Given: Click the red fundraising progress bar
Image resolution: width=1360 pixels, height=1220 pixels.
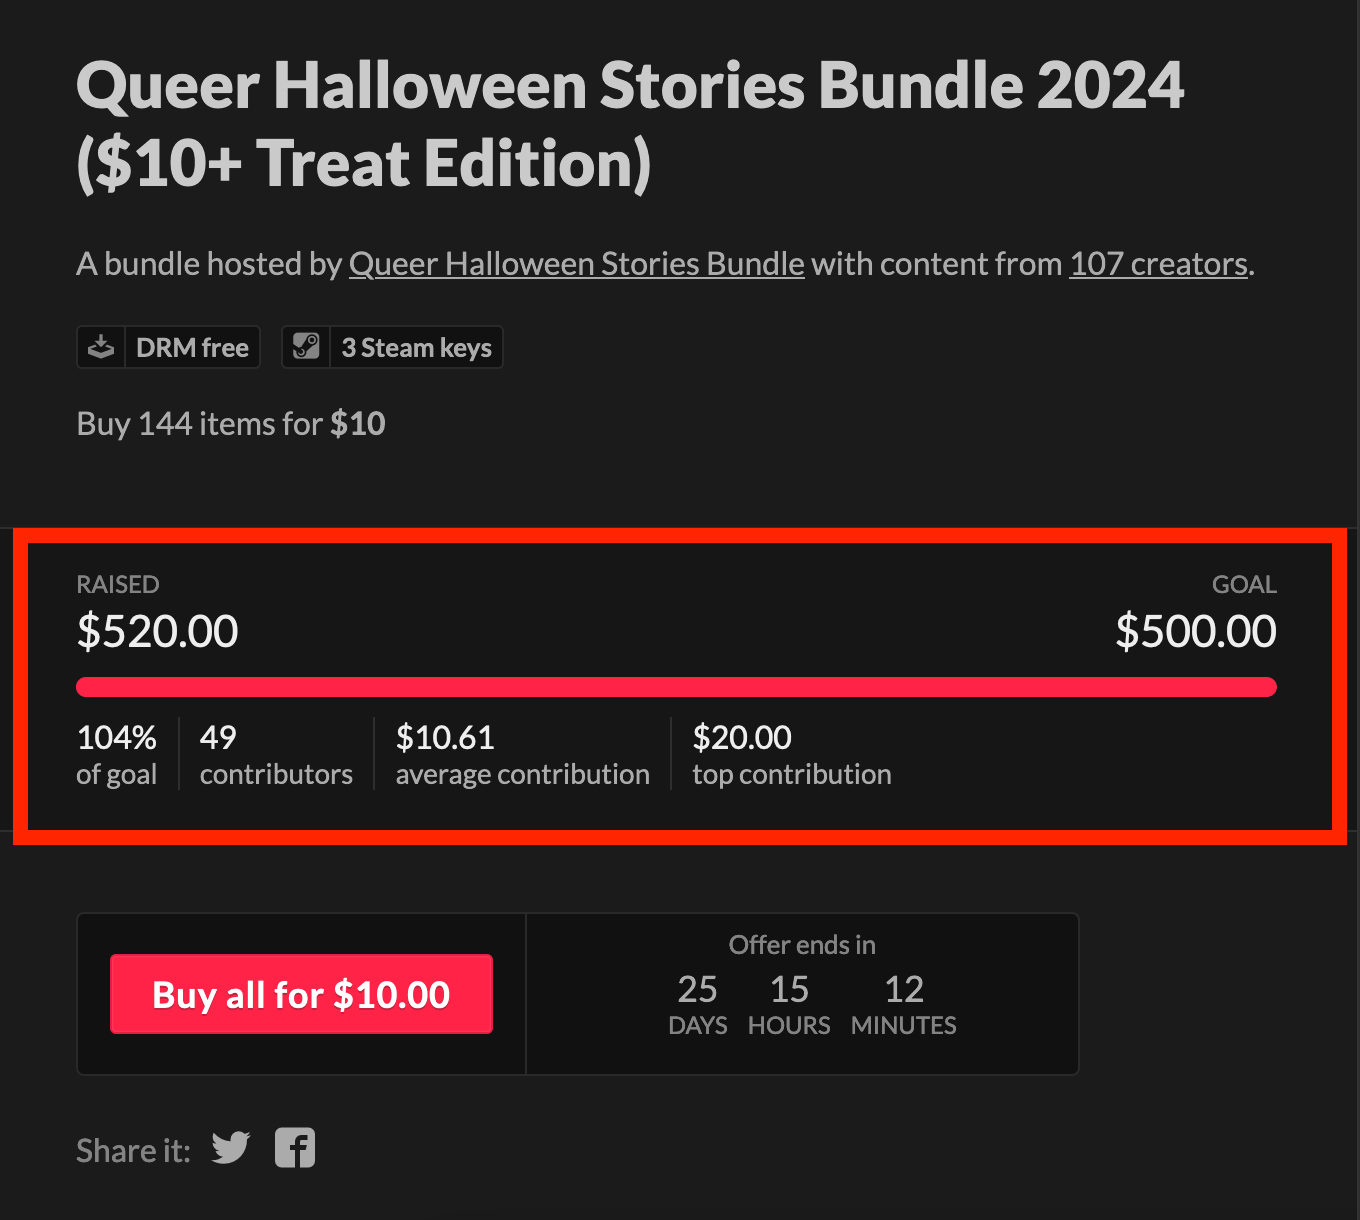Looking at the screenshot, I should 676,687.
